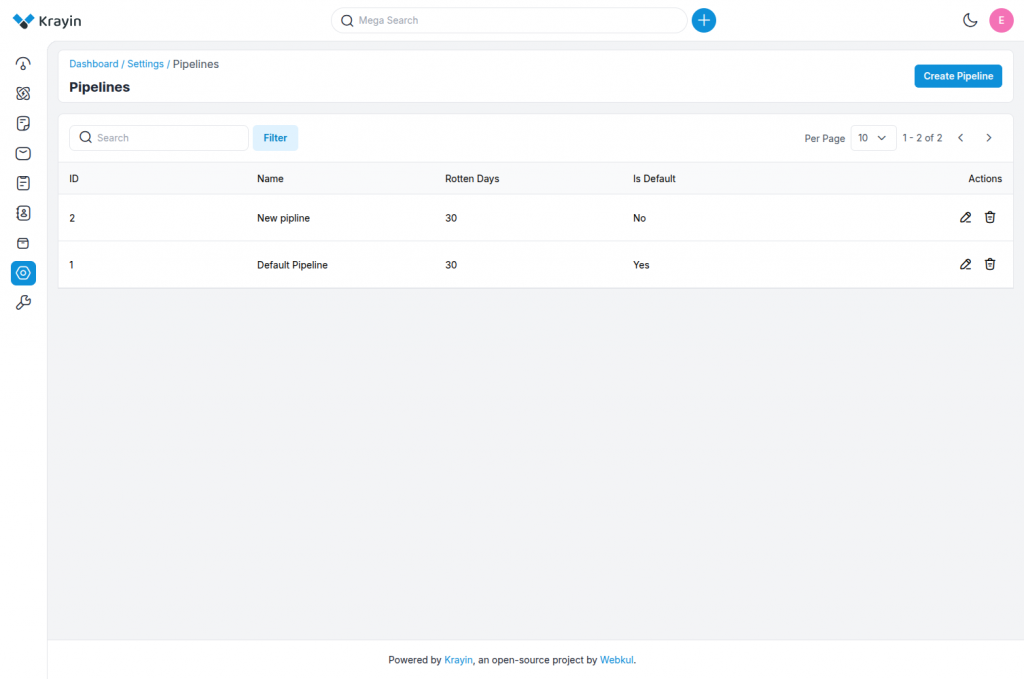Click the Pipelines breadcrumb text
The width and height of the screenshot is (1024, 679).
point(196,64)
